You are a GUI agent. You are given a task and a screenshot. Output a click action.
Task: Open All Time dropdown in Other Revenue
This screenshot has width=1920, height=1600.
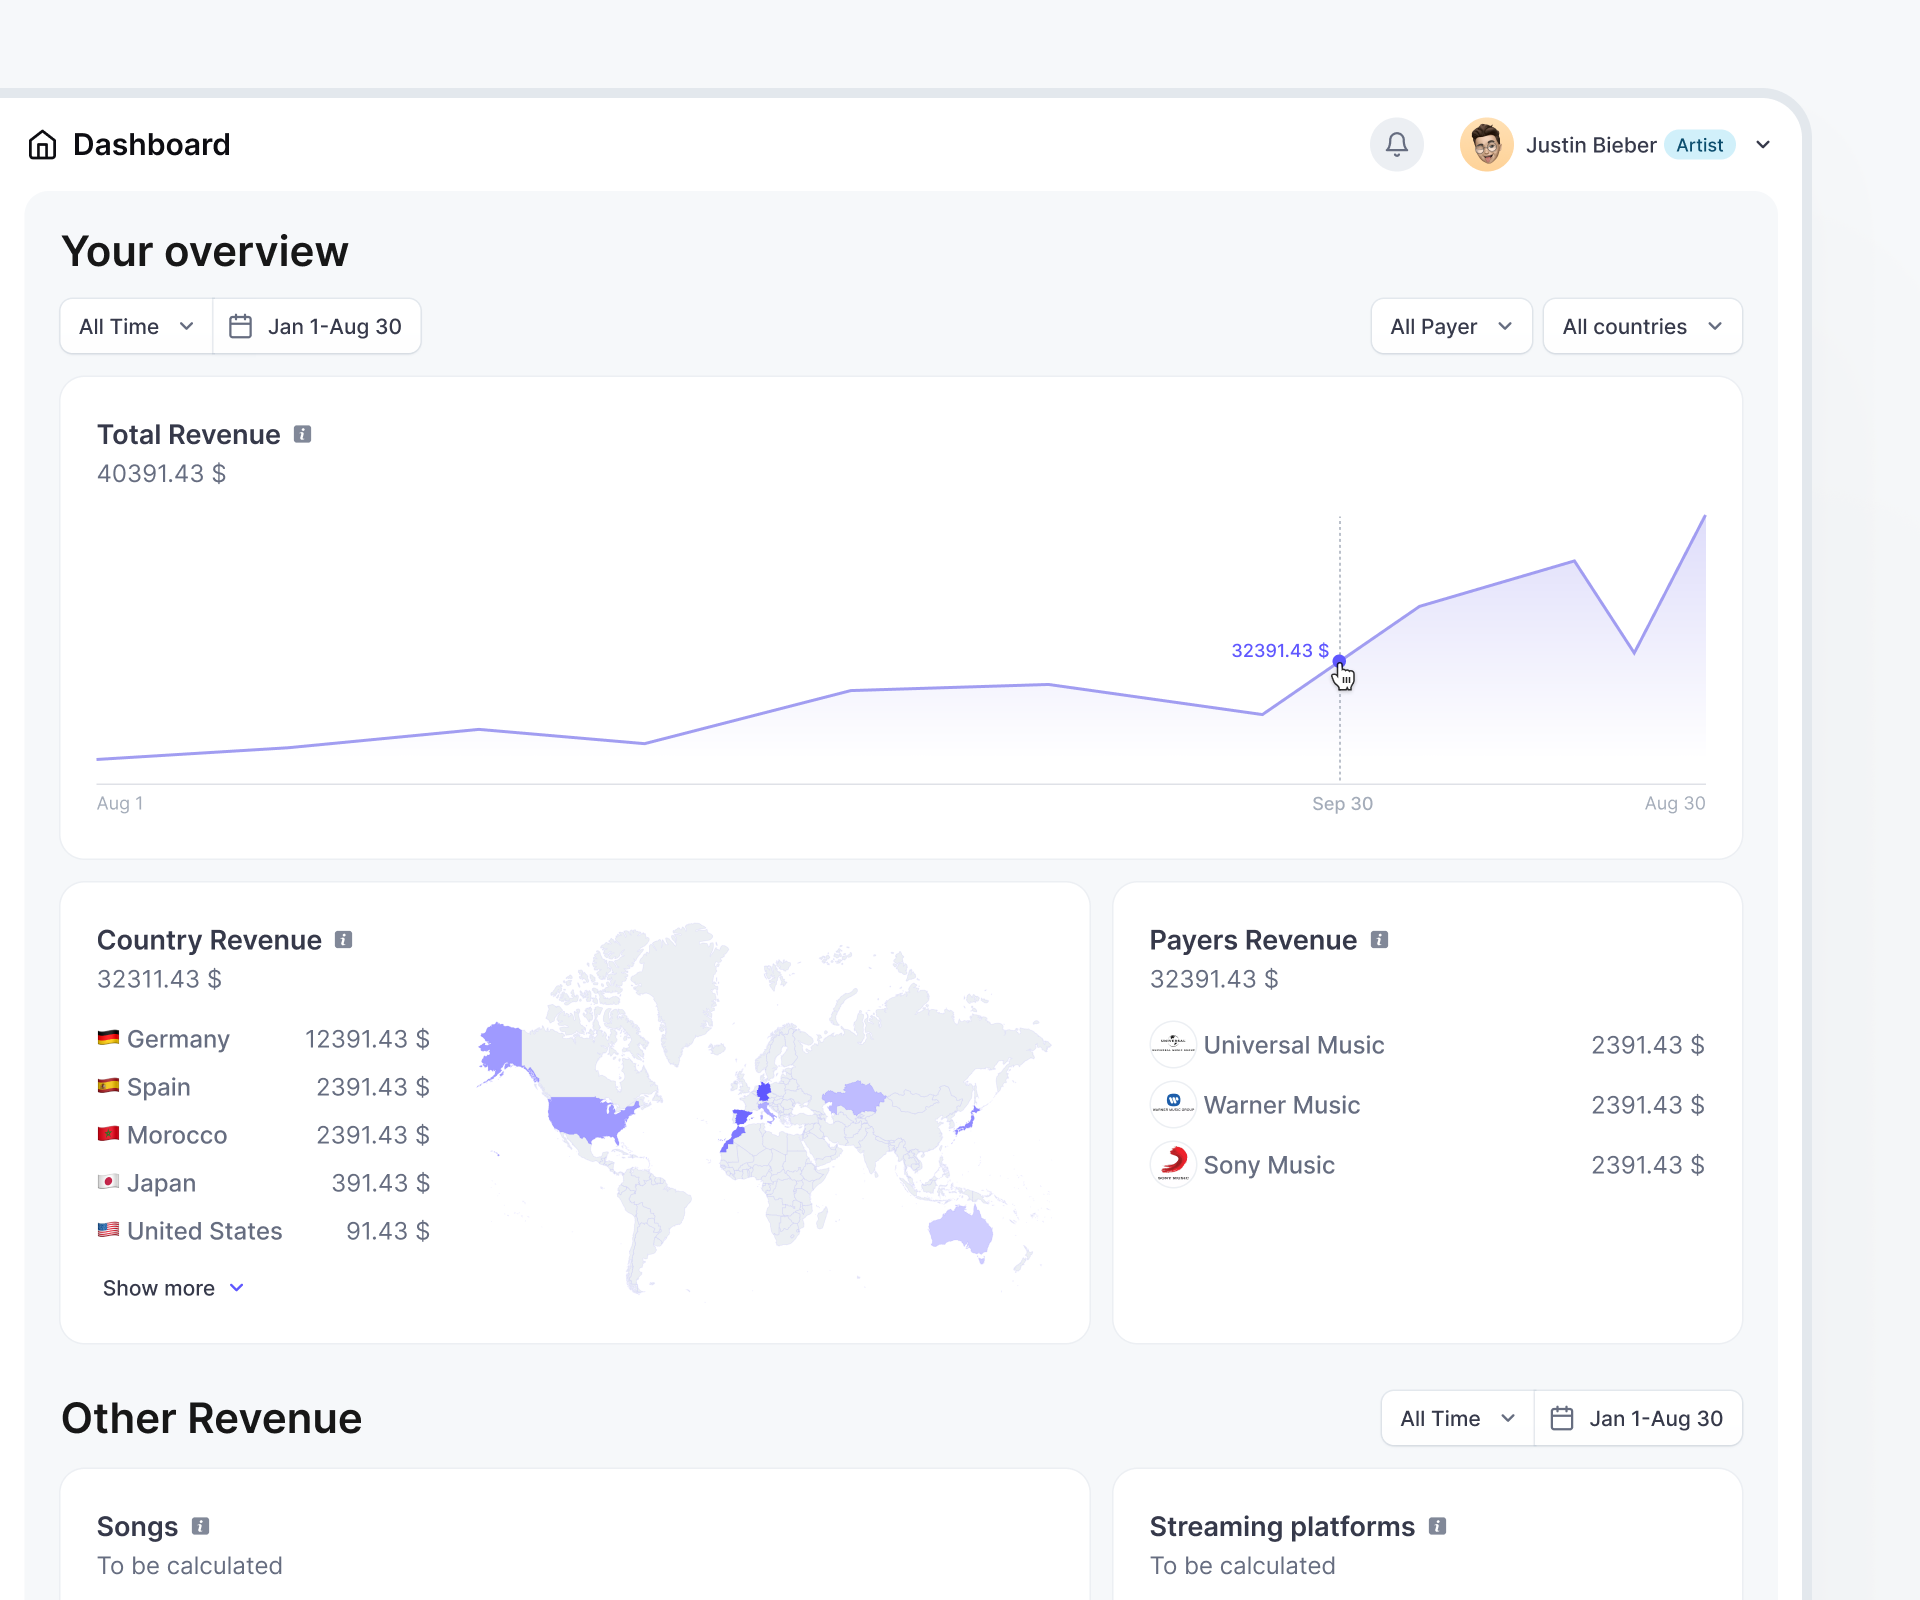1458,1418
